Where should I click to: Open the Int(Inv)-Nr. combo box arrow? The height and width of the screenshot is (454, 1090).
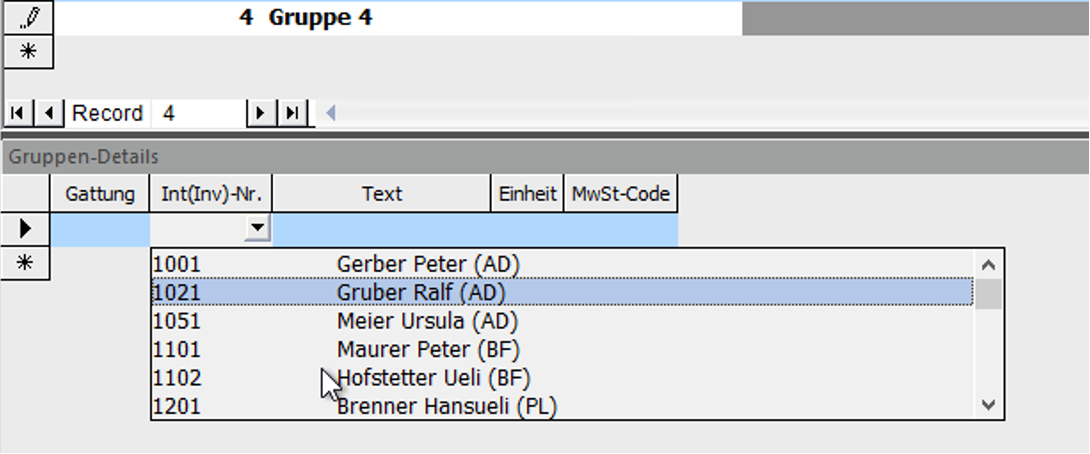point(258,227)
